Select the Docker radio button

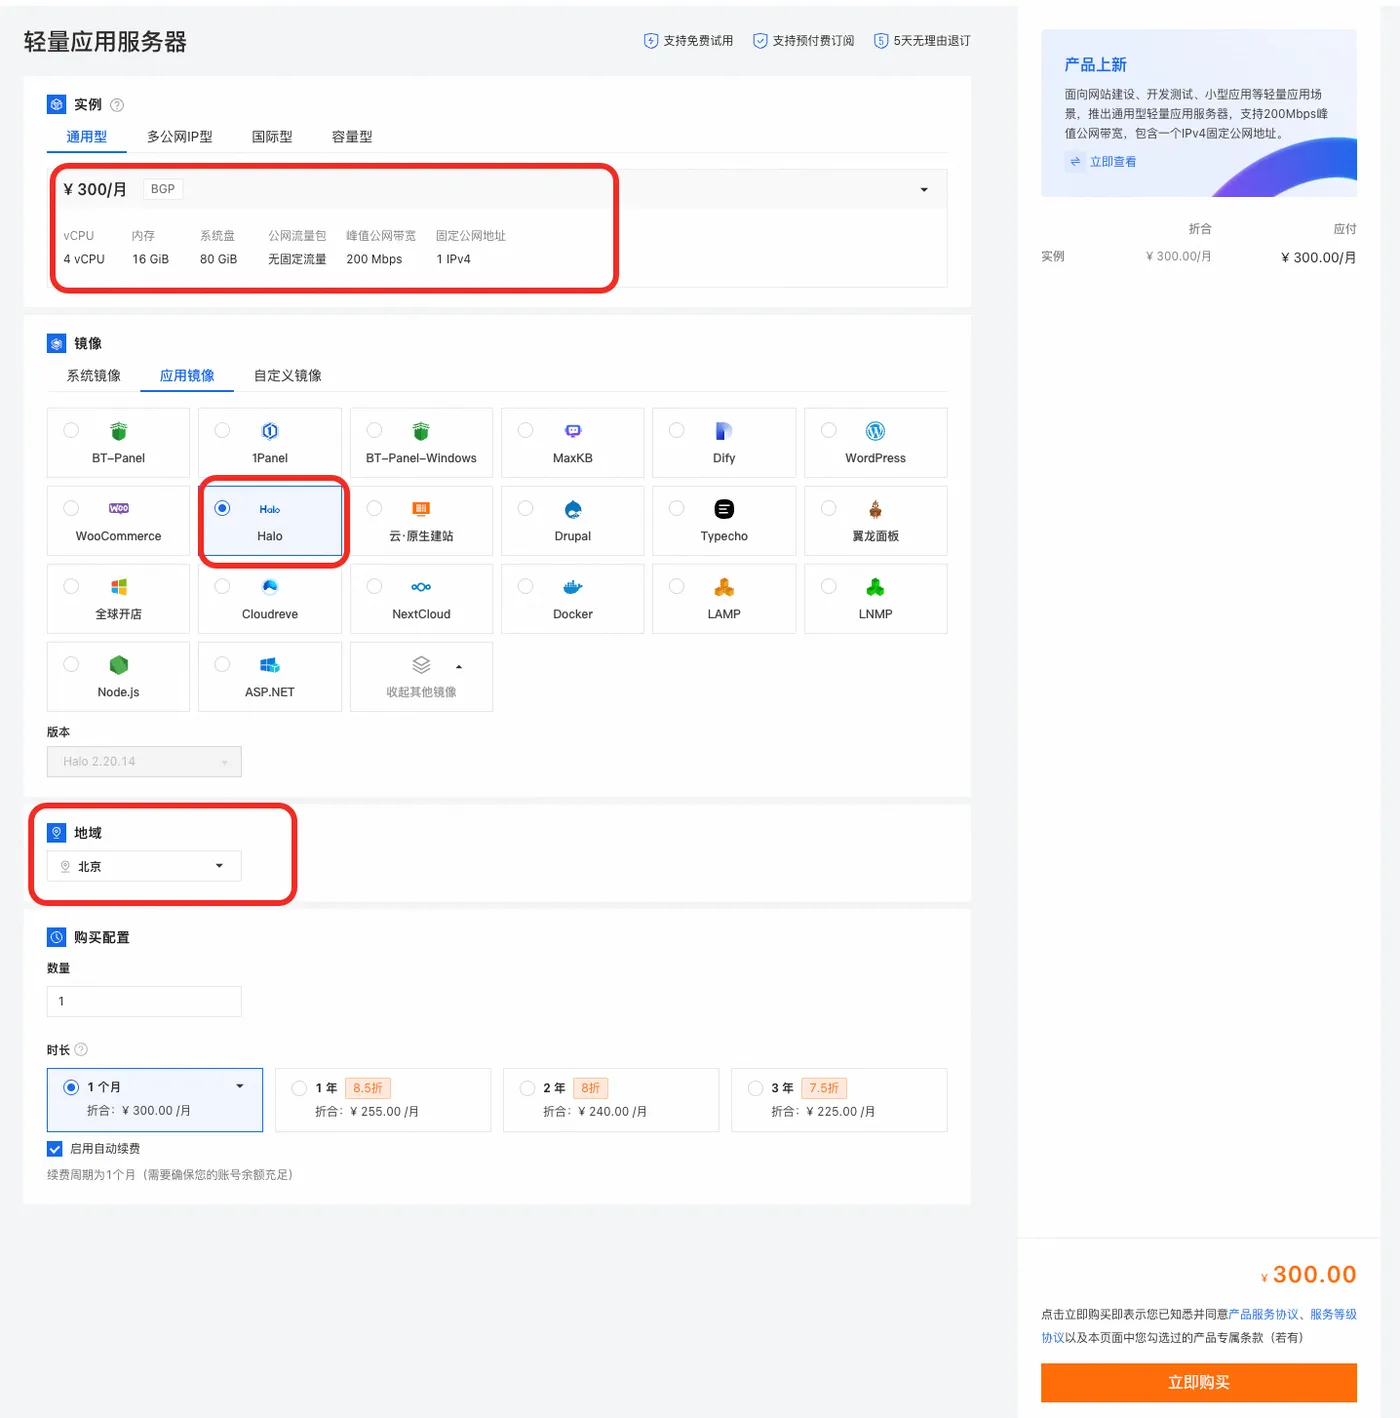point(526,586)
